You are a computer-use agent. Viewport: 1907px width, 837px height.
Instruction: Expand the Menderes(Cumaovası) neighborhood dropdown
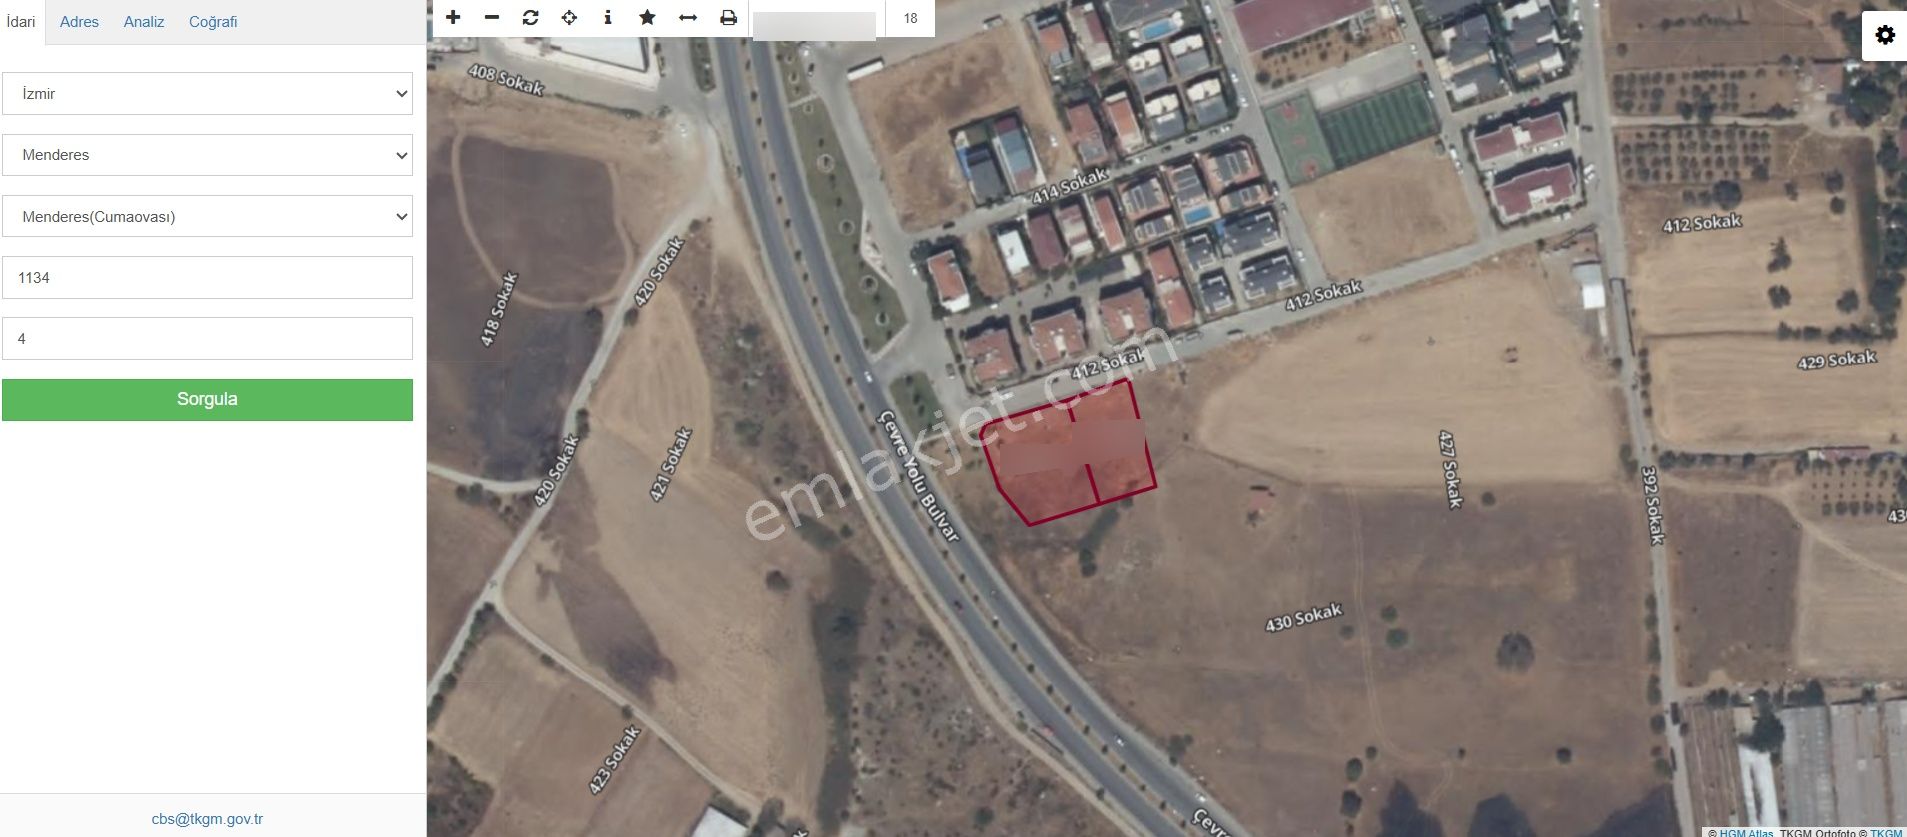coord(207,216)
